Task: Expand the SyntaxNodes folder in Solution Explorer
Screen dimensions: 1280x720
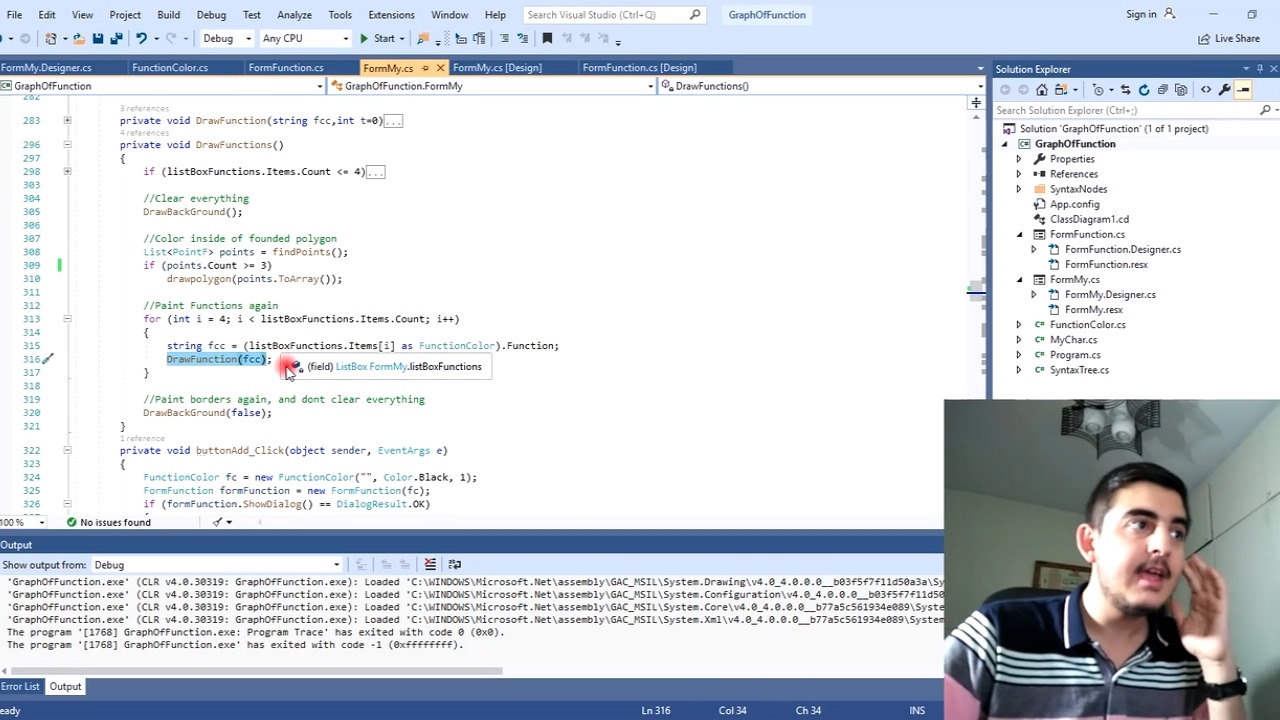Action: pos(1019,189)
